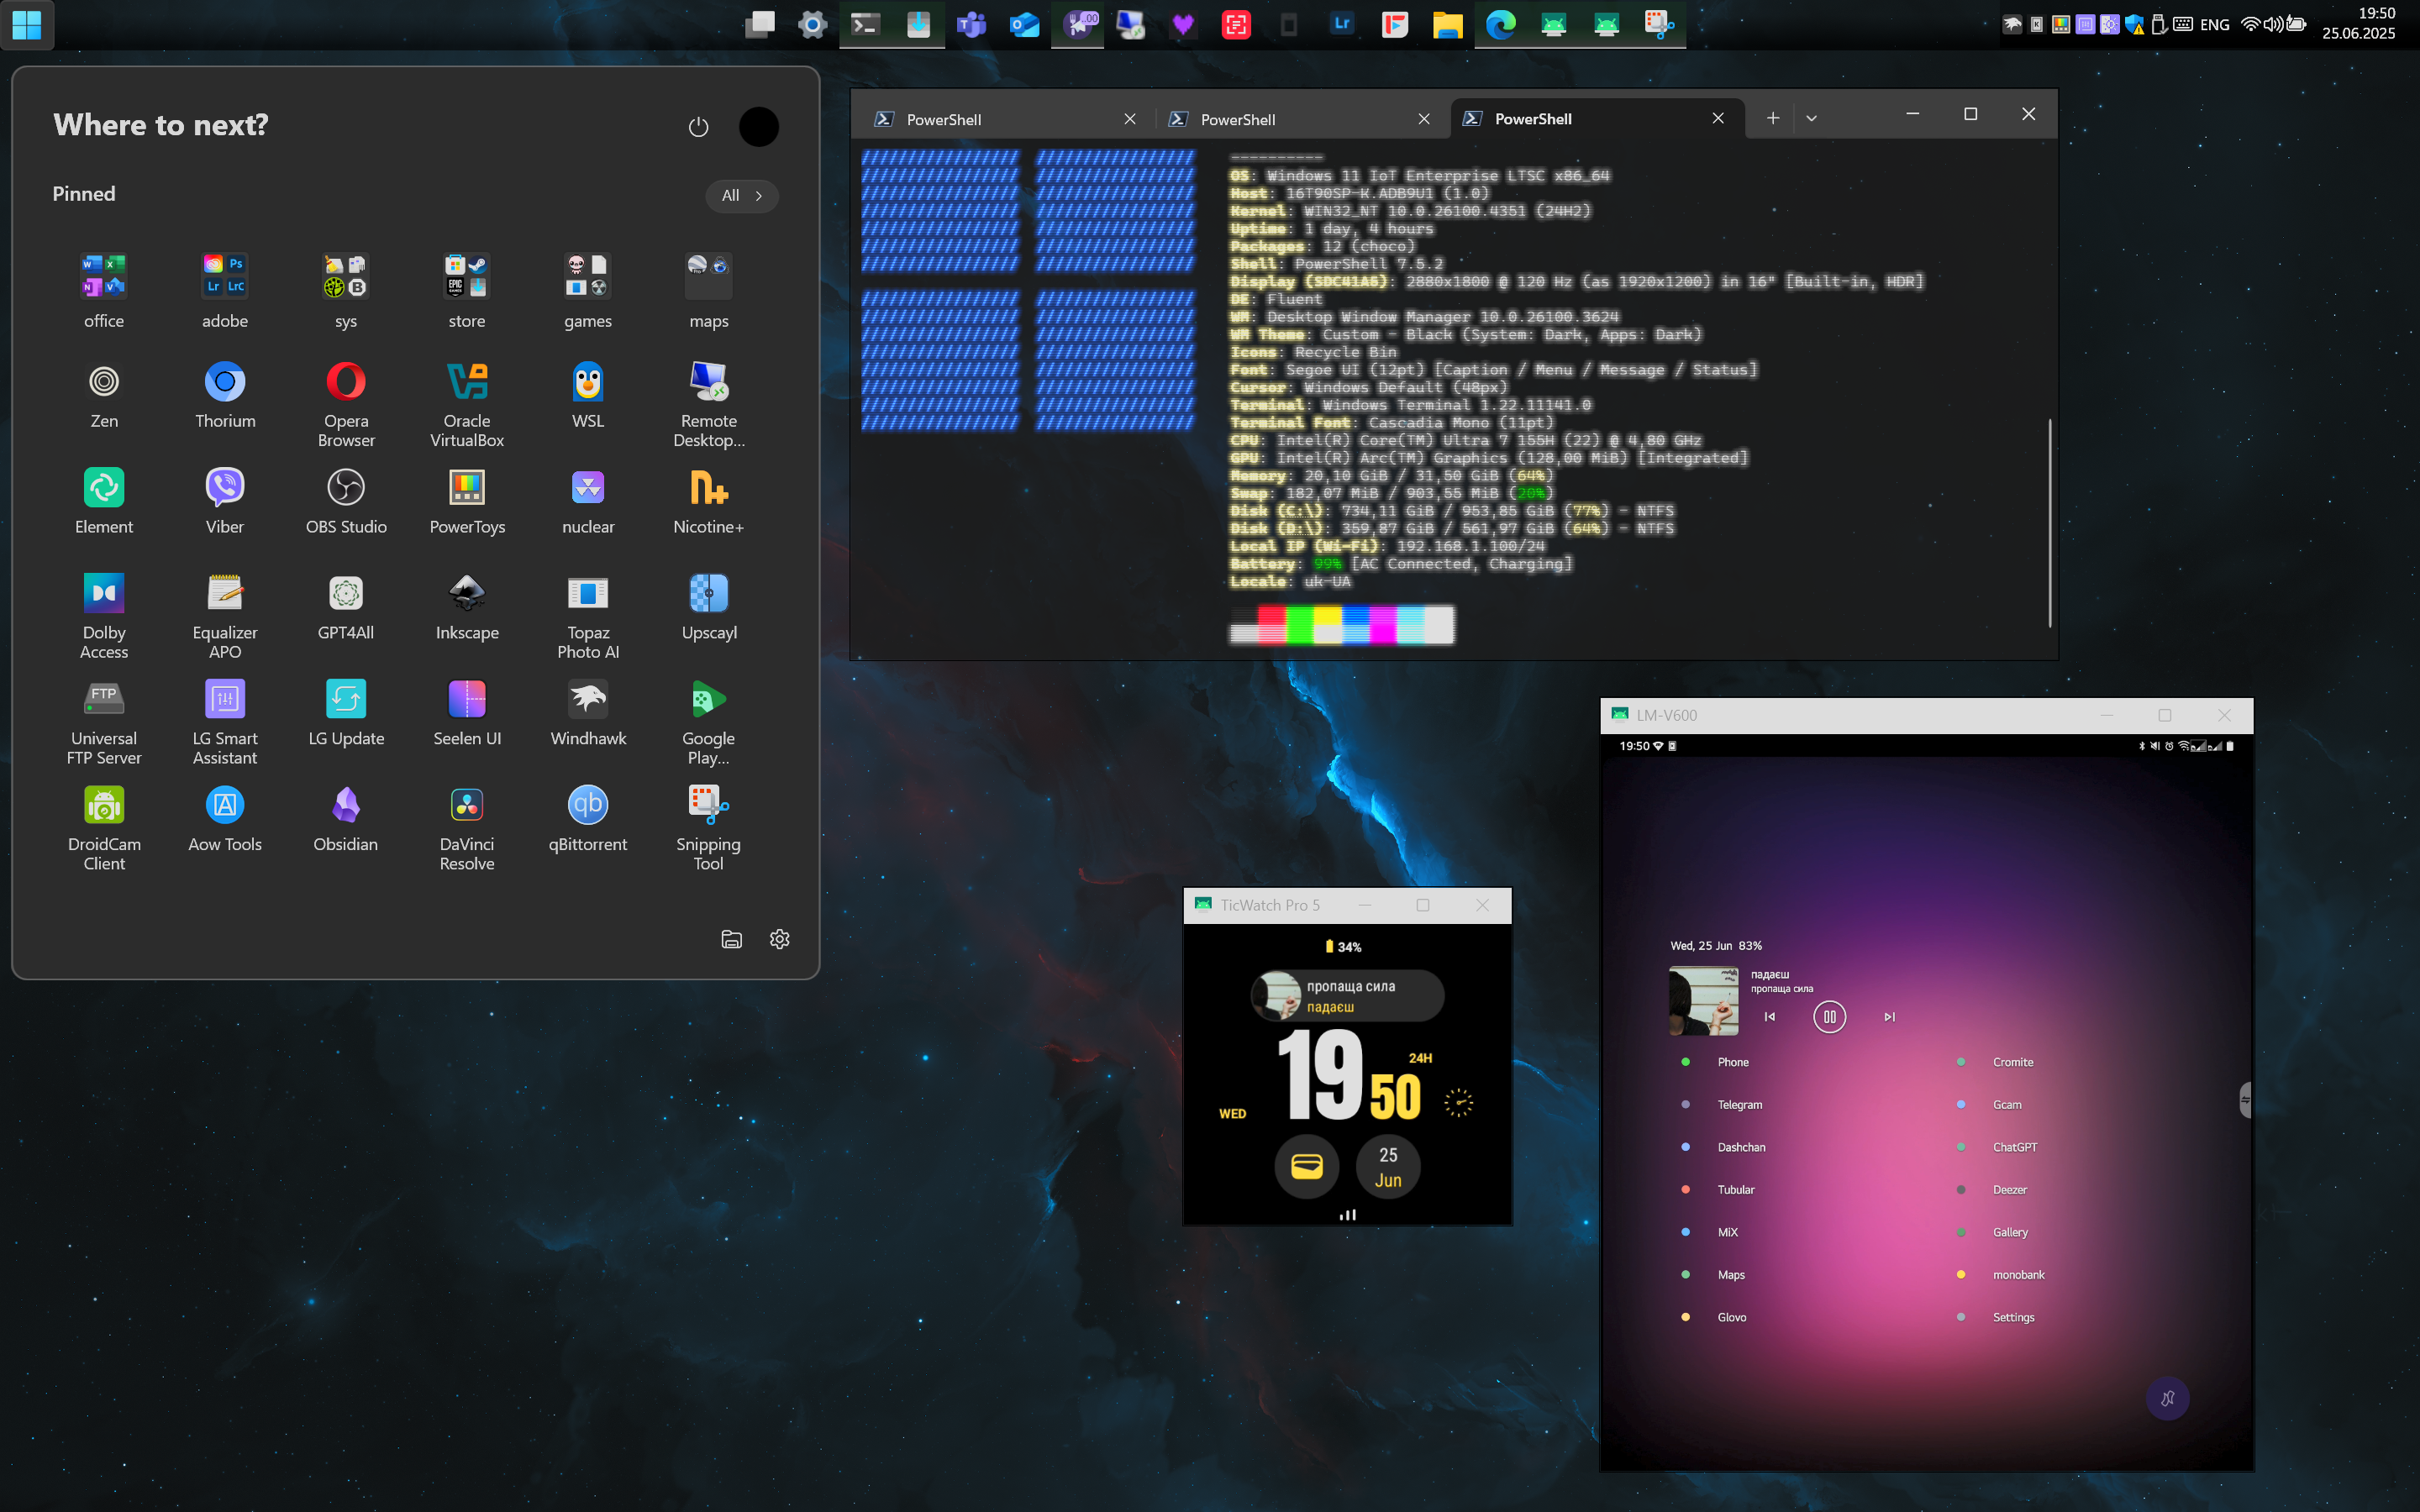The width and height of the screenshot is (2420, 1512).
Task: Open Inkscape from the pinned grid
Action: (x=466, y=594)
